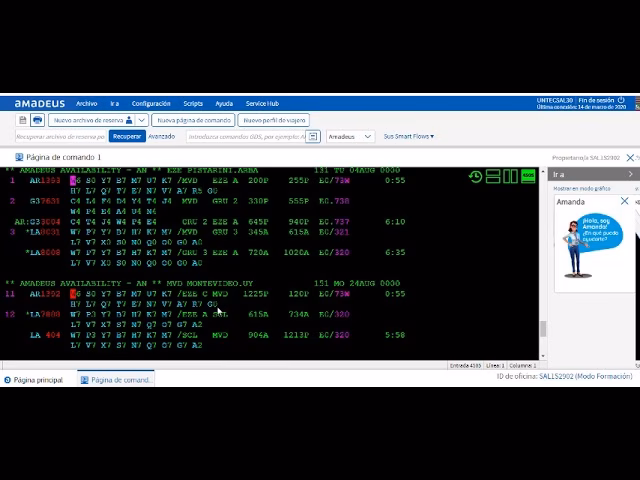Screen dimensions: 640x480
Task: Open the GDS command helper icon
Action: click(313, 136)
